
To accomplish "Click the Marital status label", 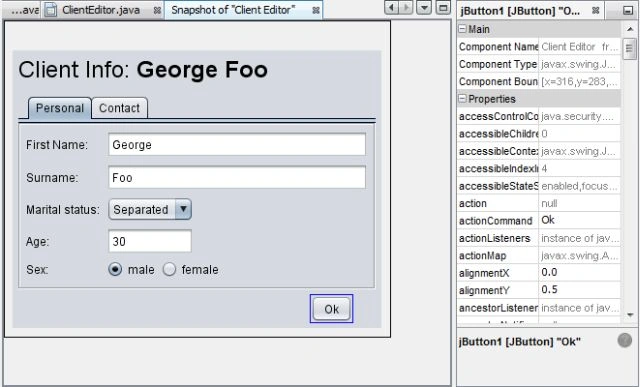I will tap(63, 210).
